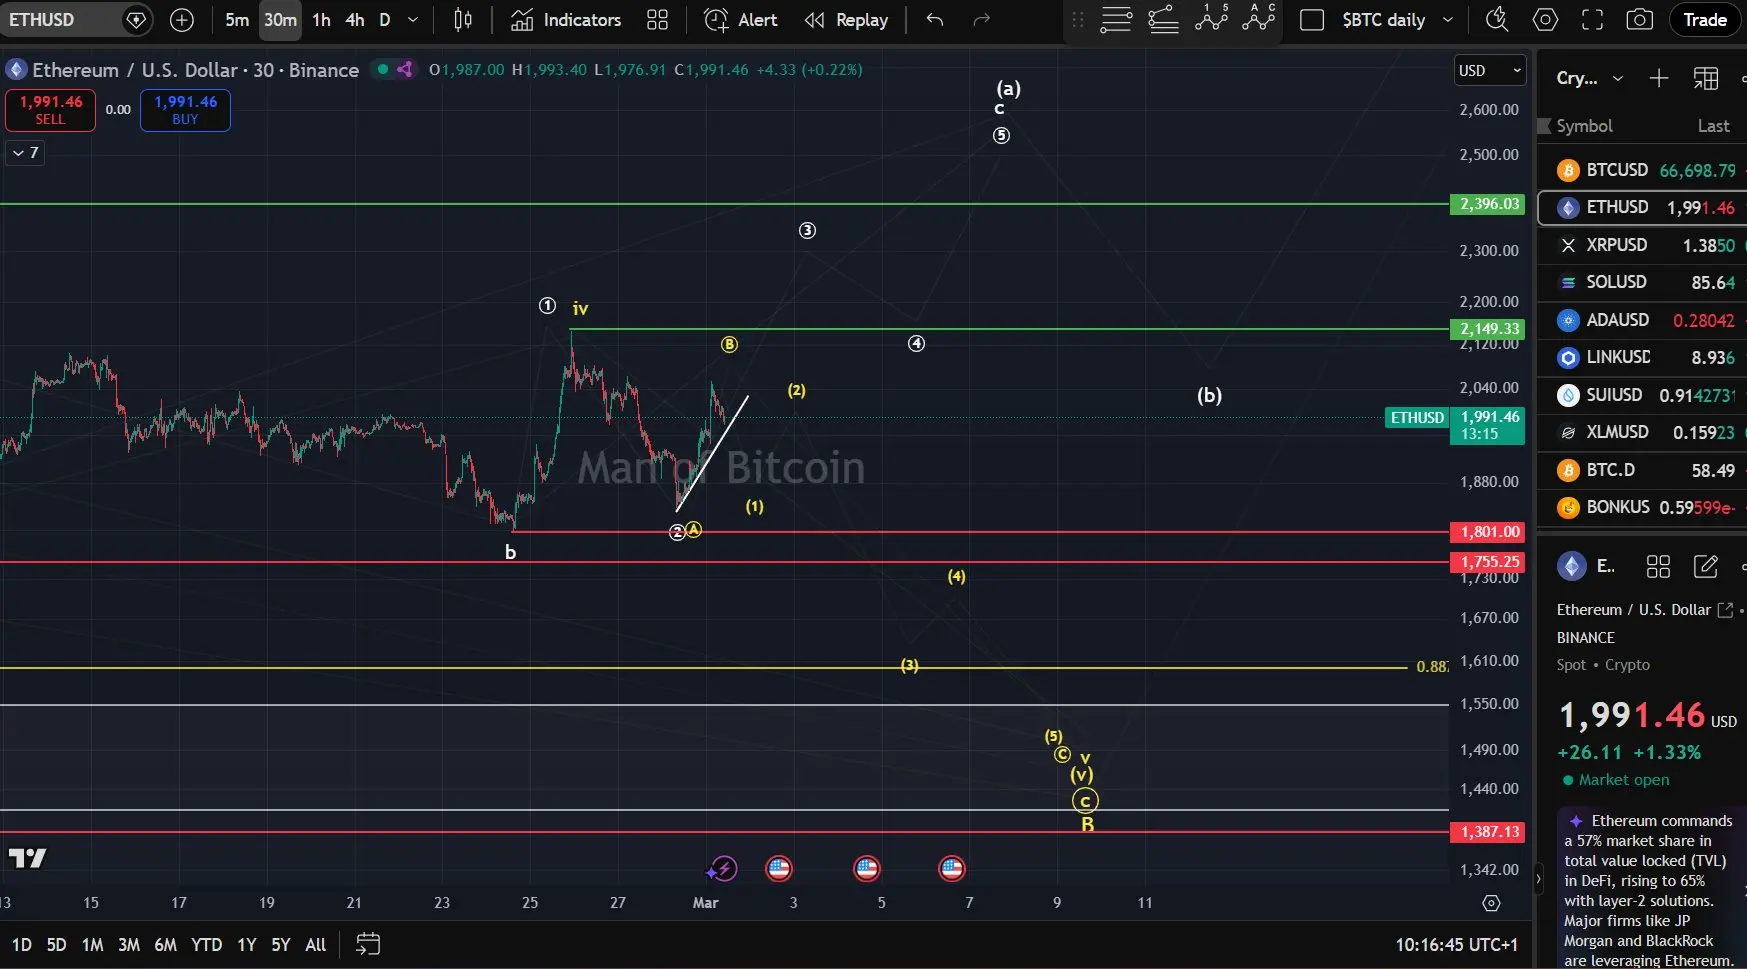Enter fullscreen mode
The width and height of the screenshot is (1747, 969).
1592,20
